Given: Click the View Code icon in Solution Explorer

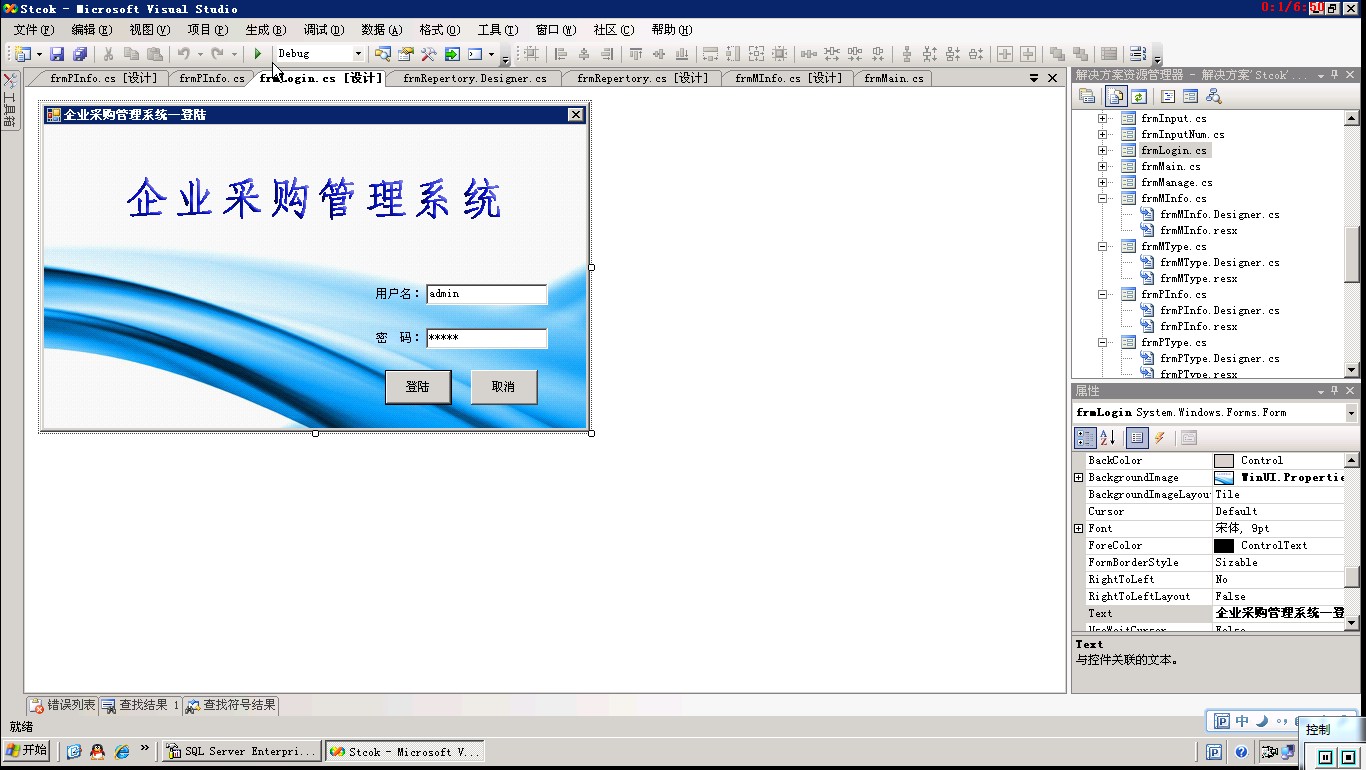Looking at the screenshot, I should coord(1167,97).
